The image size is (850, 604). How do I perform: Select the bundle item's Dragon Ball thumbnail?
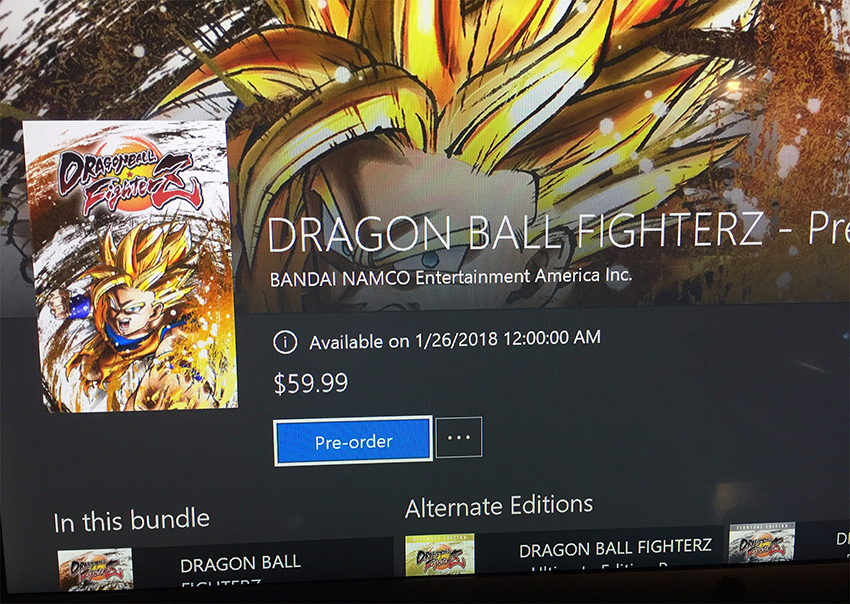pos(95,568)
